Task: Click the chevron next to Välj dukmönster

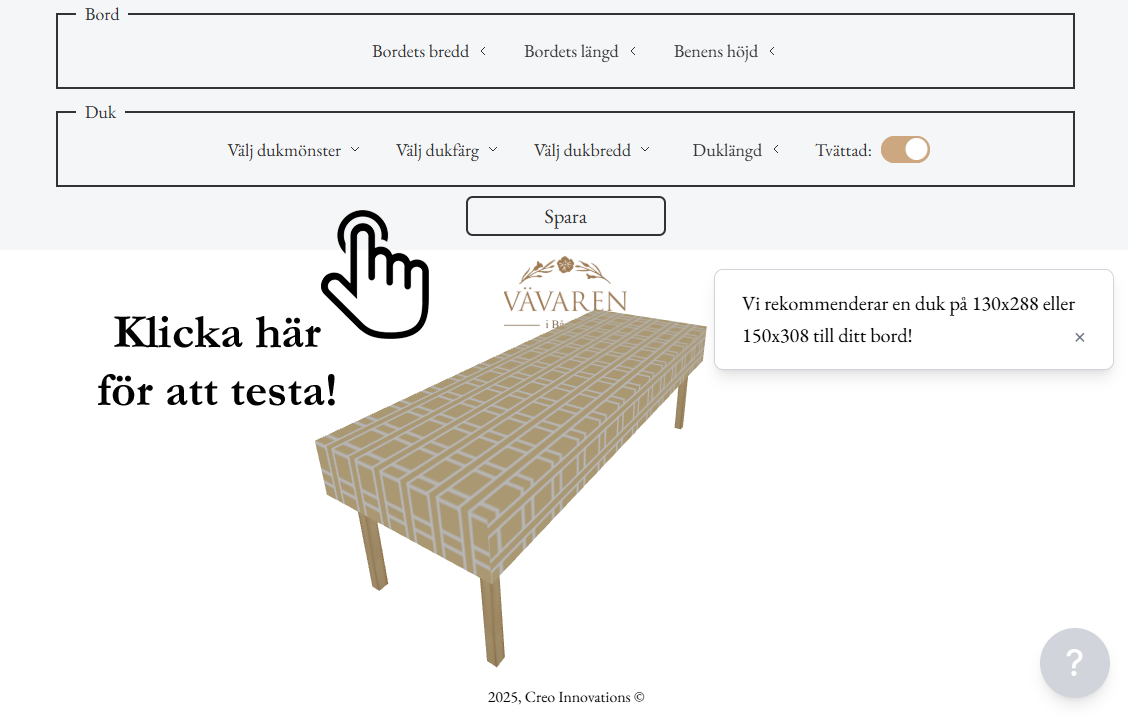Action: click(355, 150)
